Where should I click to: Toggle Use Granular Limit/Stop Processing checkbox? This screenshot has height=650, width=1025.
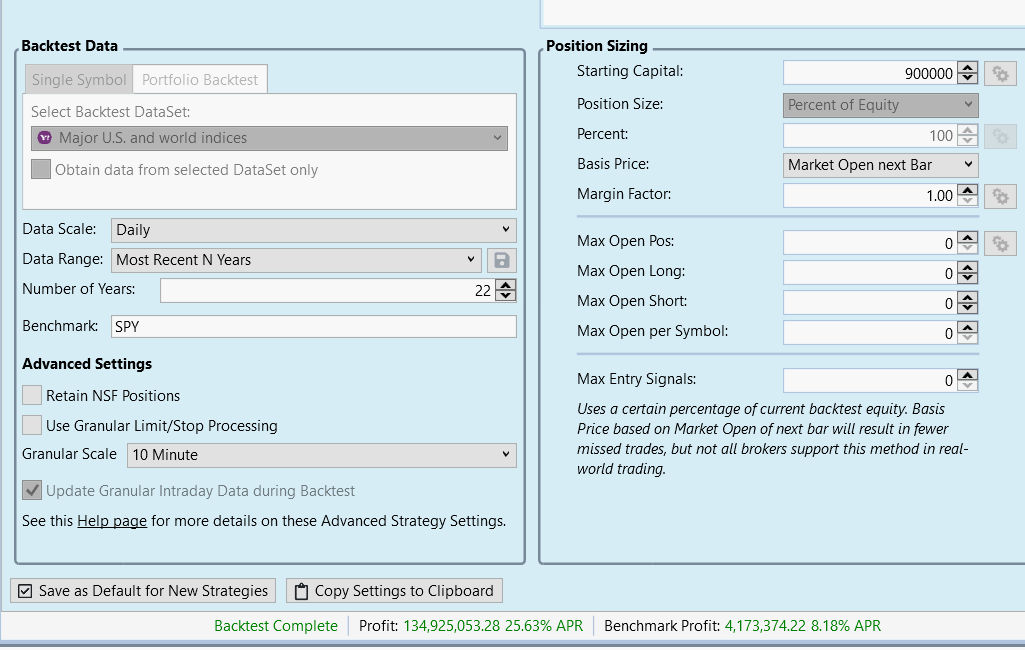(32, 426)
